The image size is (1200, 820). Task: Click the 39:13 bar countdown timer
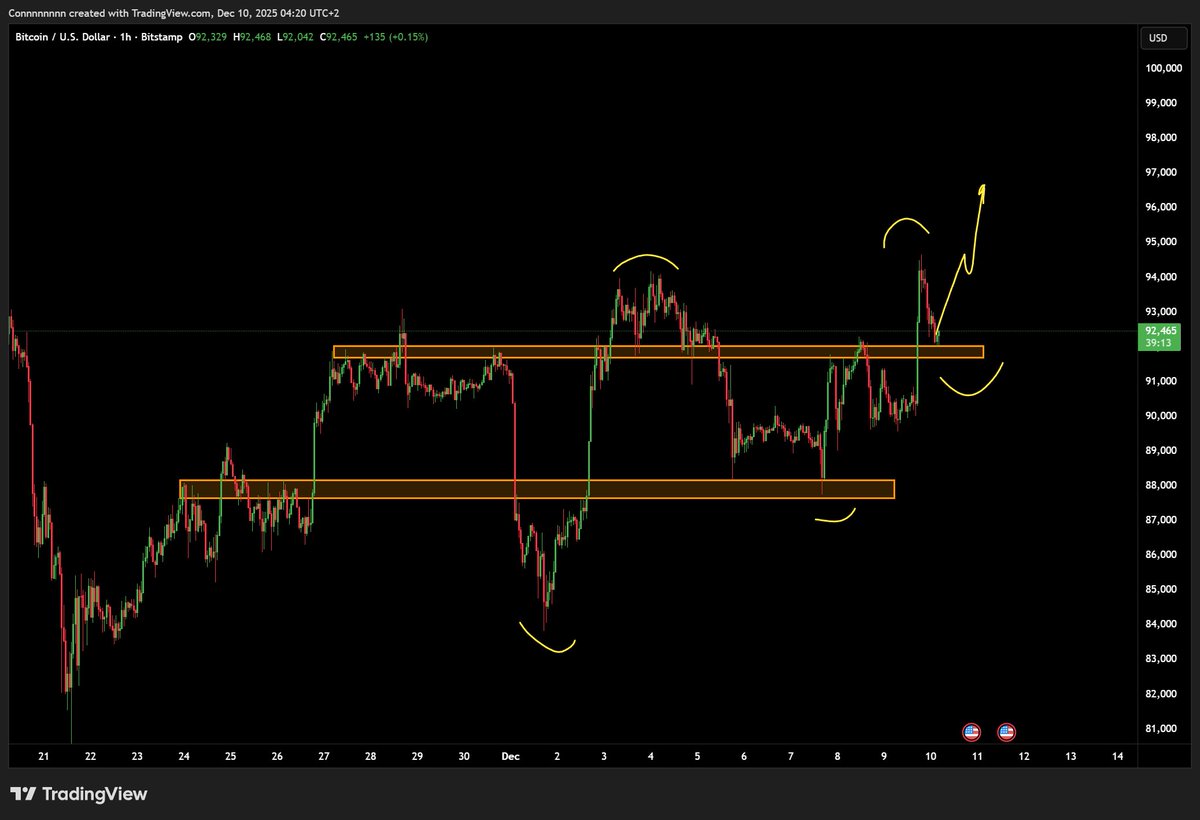pyautogui.click(x=1159, y=344)
